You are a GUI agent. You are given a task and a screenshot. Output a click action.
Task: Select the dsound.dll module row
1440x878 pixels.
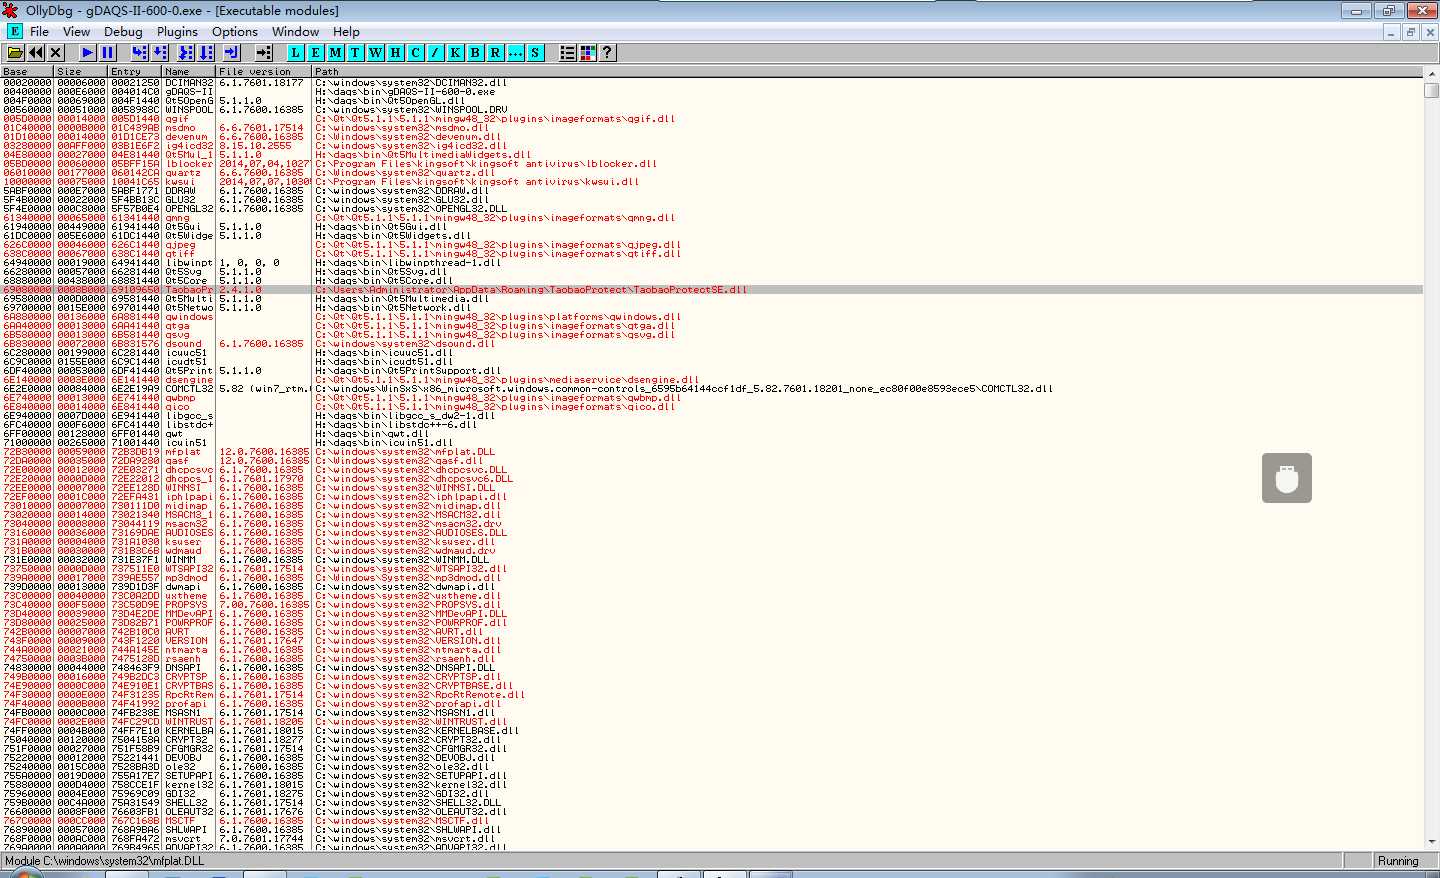(711, 344)
